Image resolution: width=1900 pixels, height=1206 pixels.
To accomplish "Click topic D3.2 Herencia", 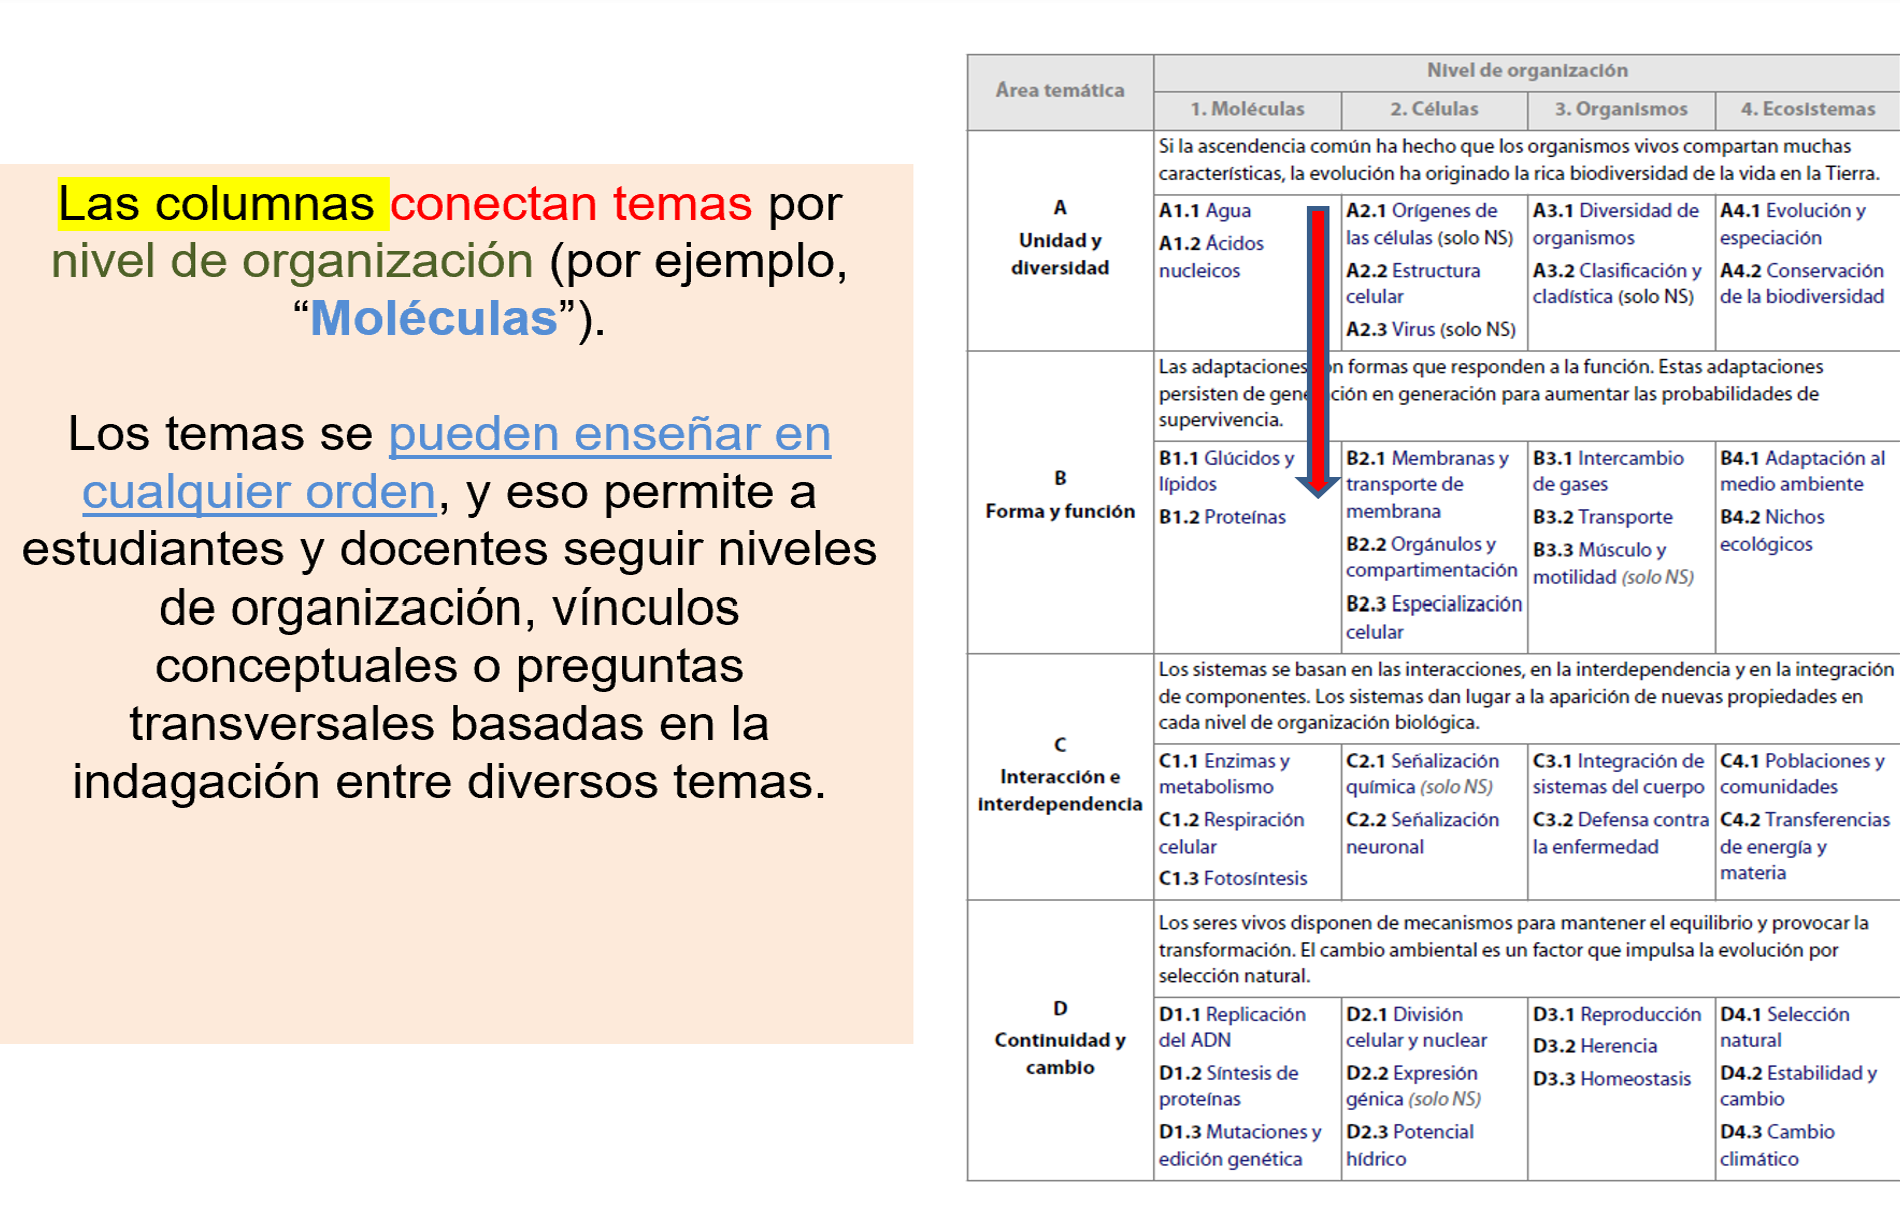I will coord(1594,1046).
